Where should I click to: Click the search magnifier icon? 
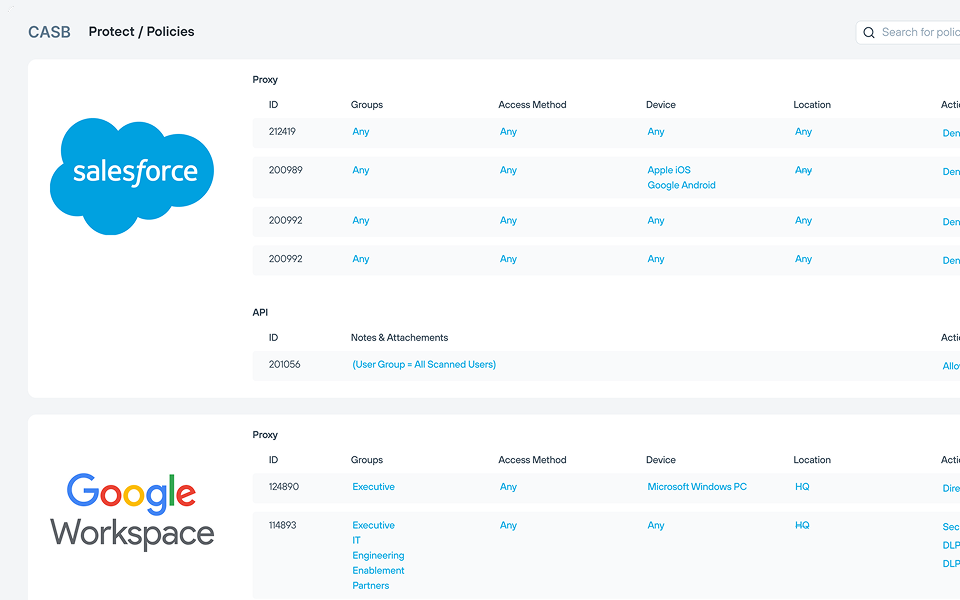coord(869,32)
